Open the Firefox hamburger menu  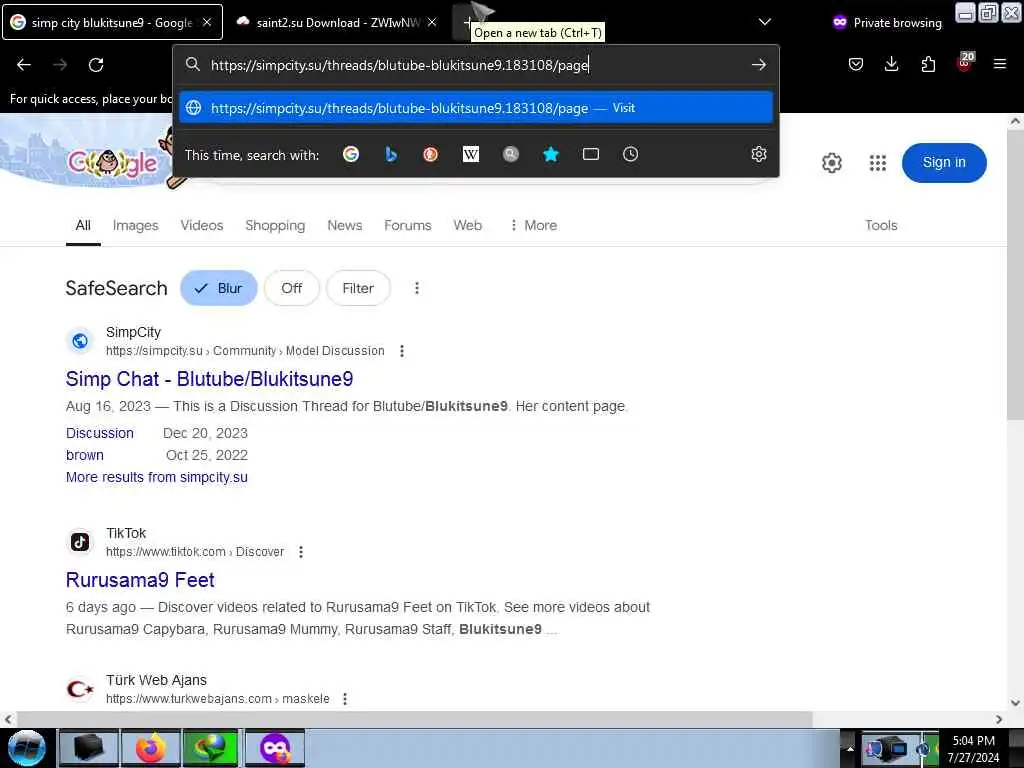pyautogui.click(x=999, y=64)
